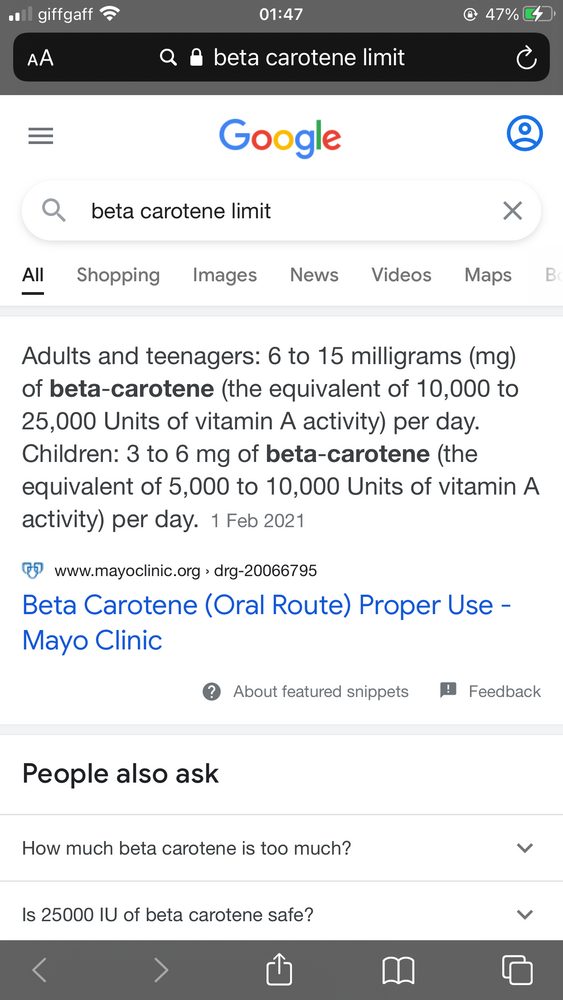The width and height of the screenshot is (563, 1000).
Task: Tap the magnifier icon in search box
Action: (54, 210)
